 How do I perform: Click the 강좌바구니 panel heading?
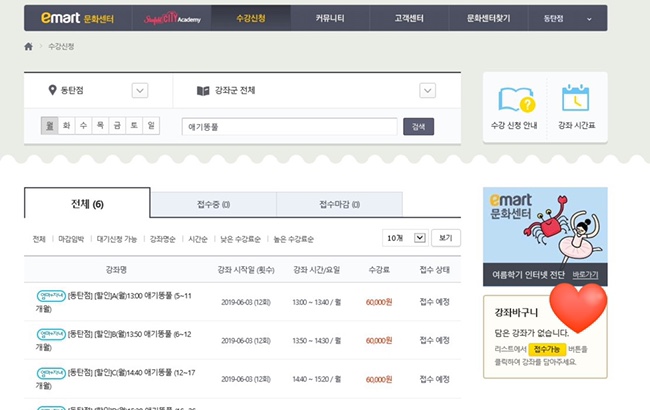click(x=516, y=313)
